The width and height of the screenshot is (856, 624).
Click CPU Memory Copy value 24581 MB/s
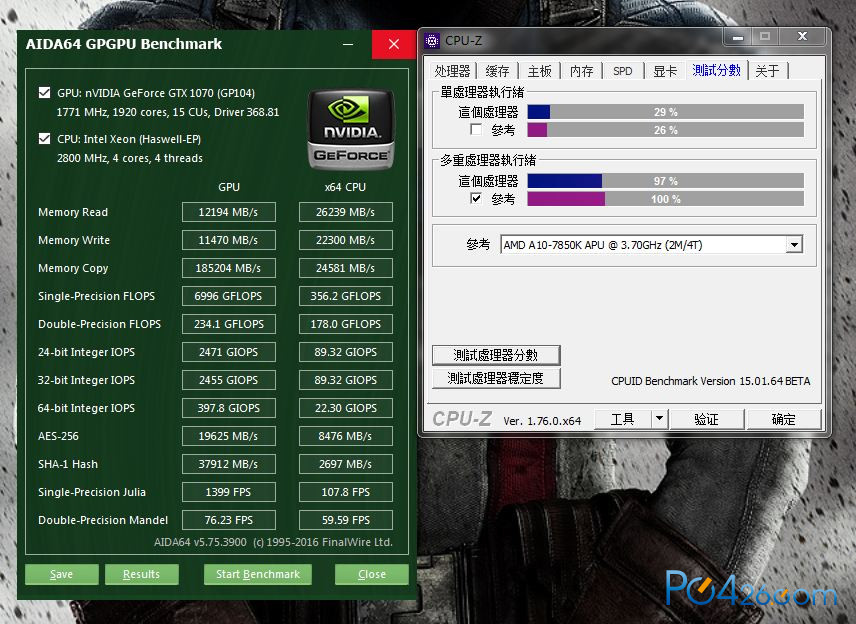(x=346, y=268)
